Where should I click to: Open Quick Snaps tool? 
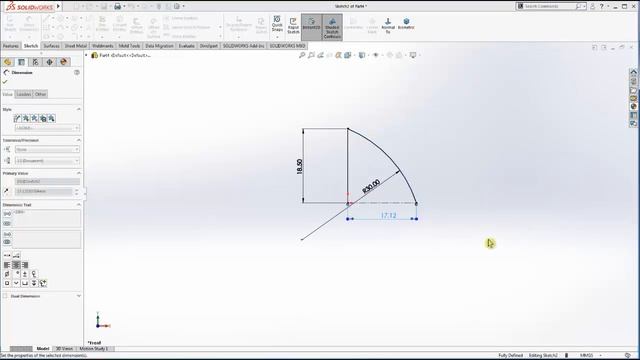pos(277,24)
